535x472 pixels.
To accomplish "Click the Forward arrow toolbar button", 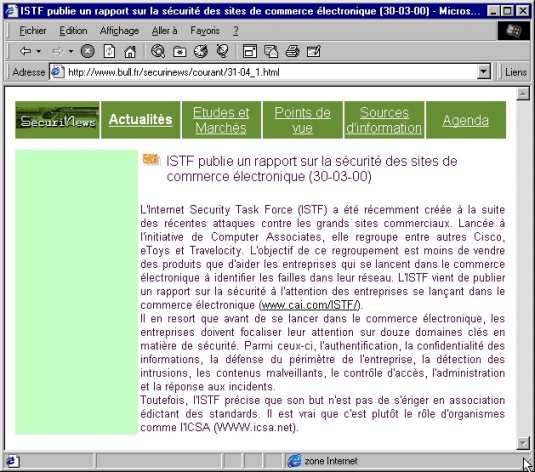I will [x=57, y=51].
